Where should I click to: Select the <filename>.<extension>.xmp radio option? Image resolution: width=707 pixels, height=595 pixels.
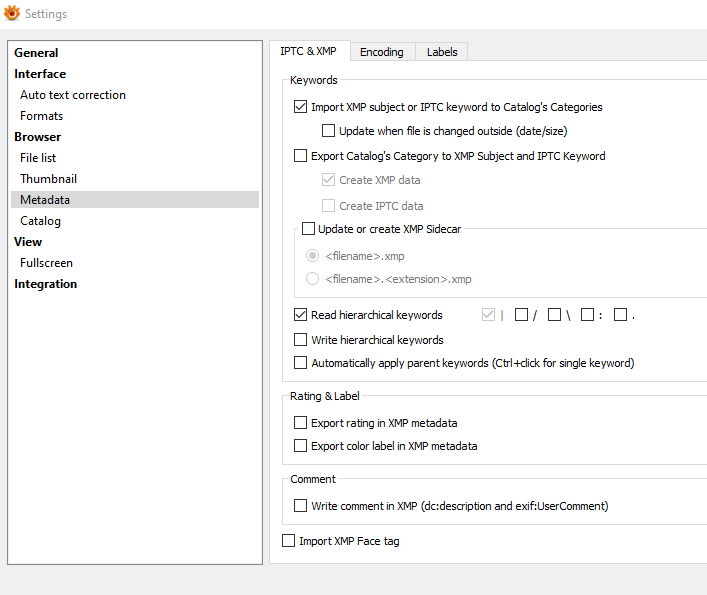313,279
